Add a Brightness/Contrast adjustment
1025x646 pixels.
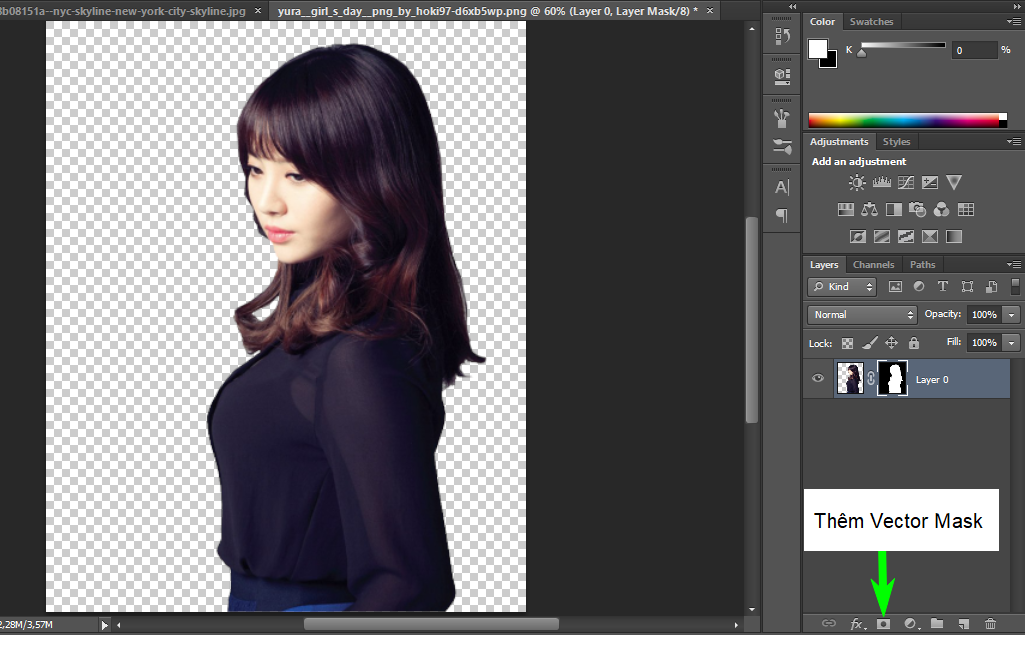click(857, 183)
